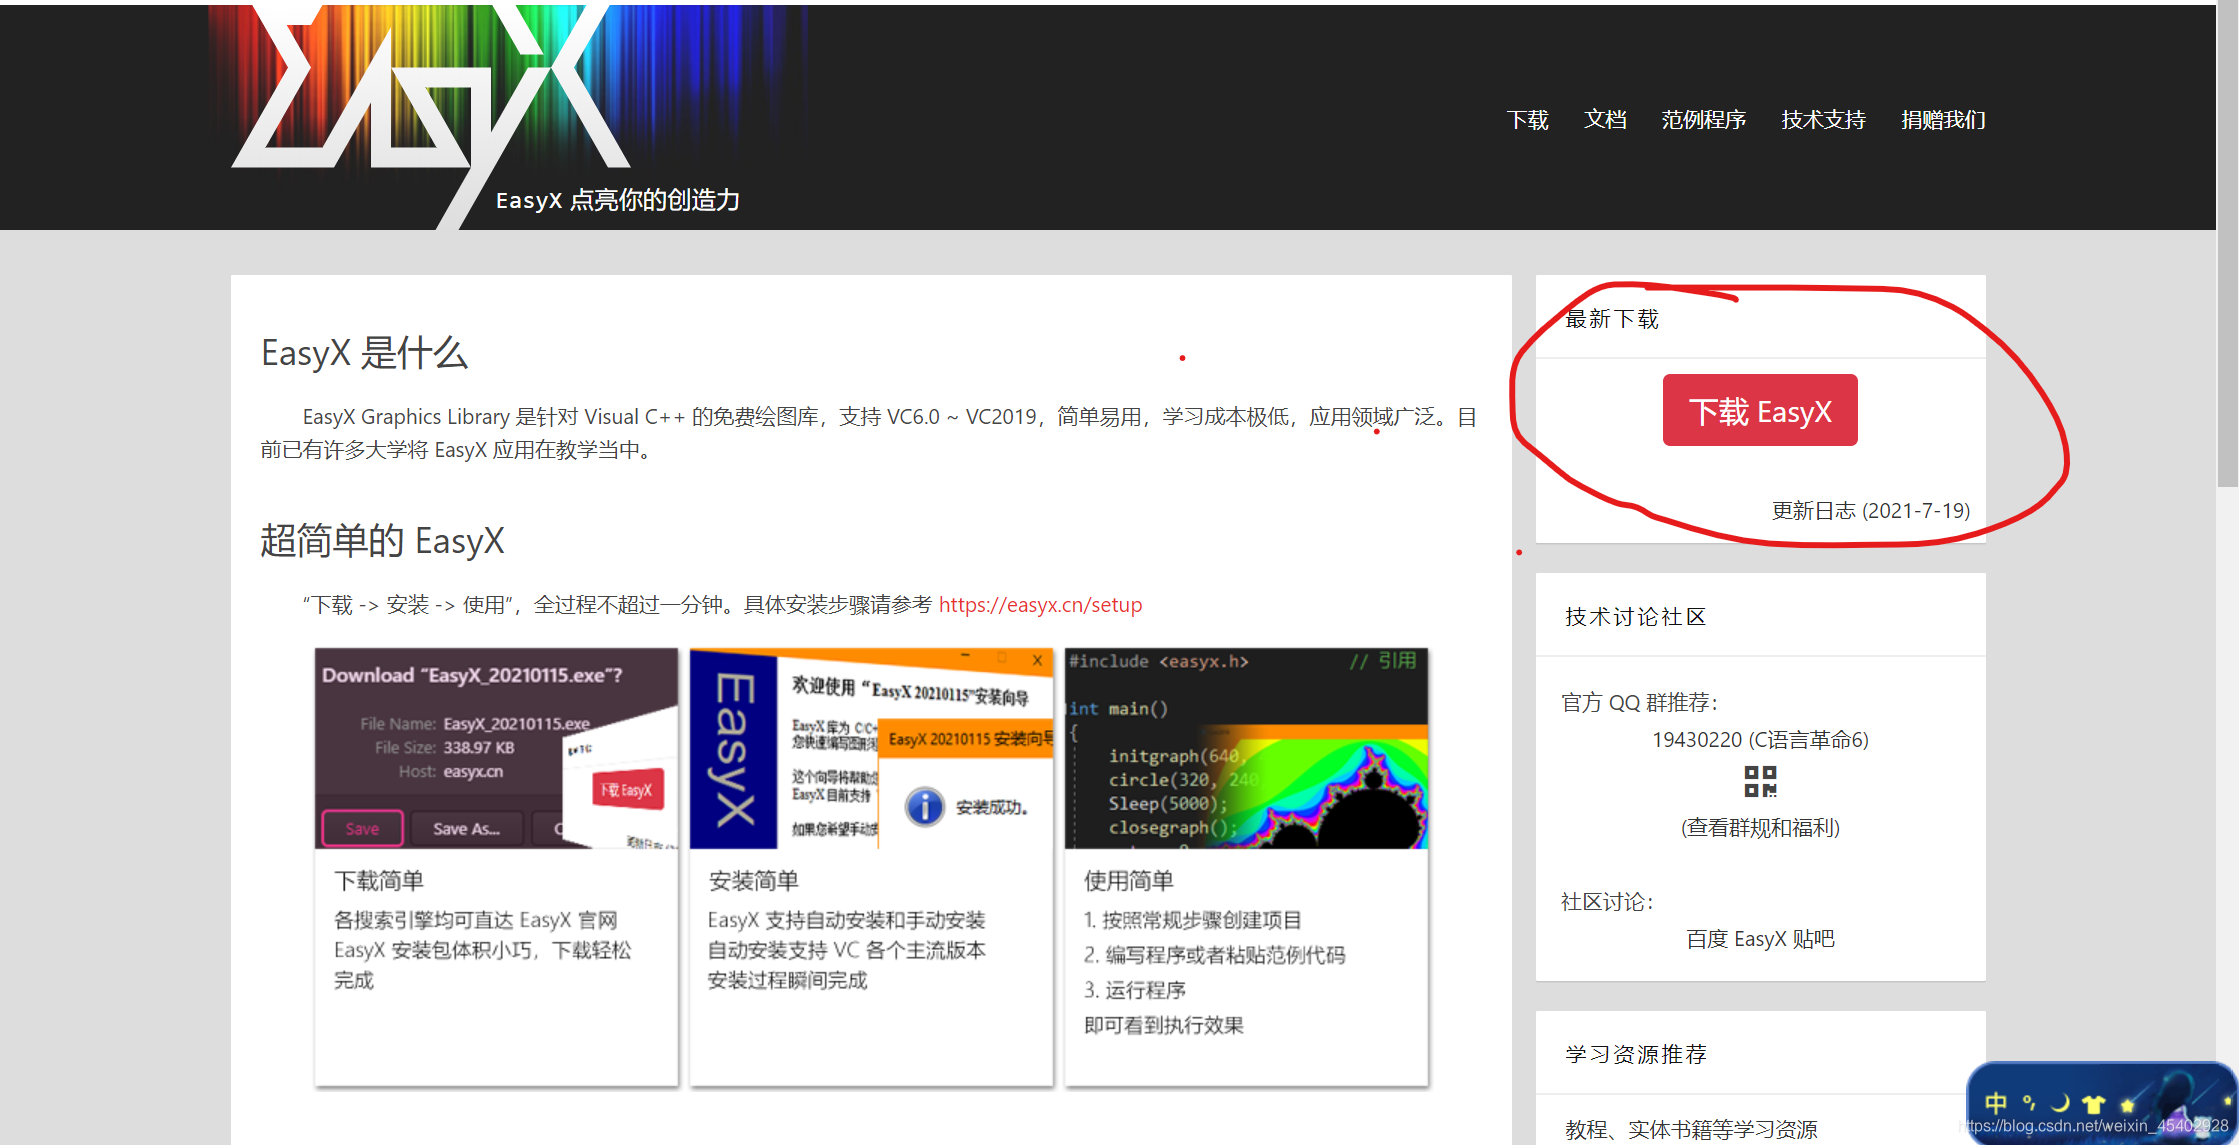Click the red 下载 EasyX button
Image resolution: width=2239 pixels, height=1145 pixels.
[1760, 410]
